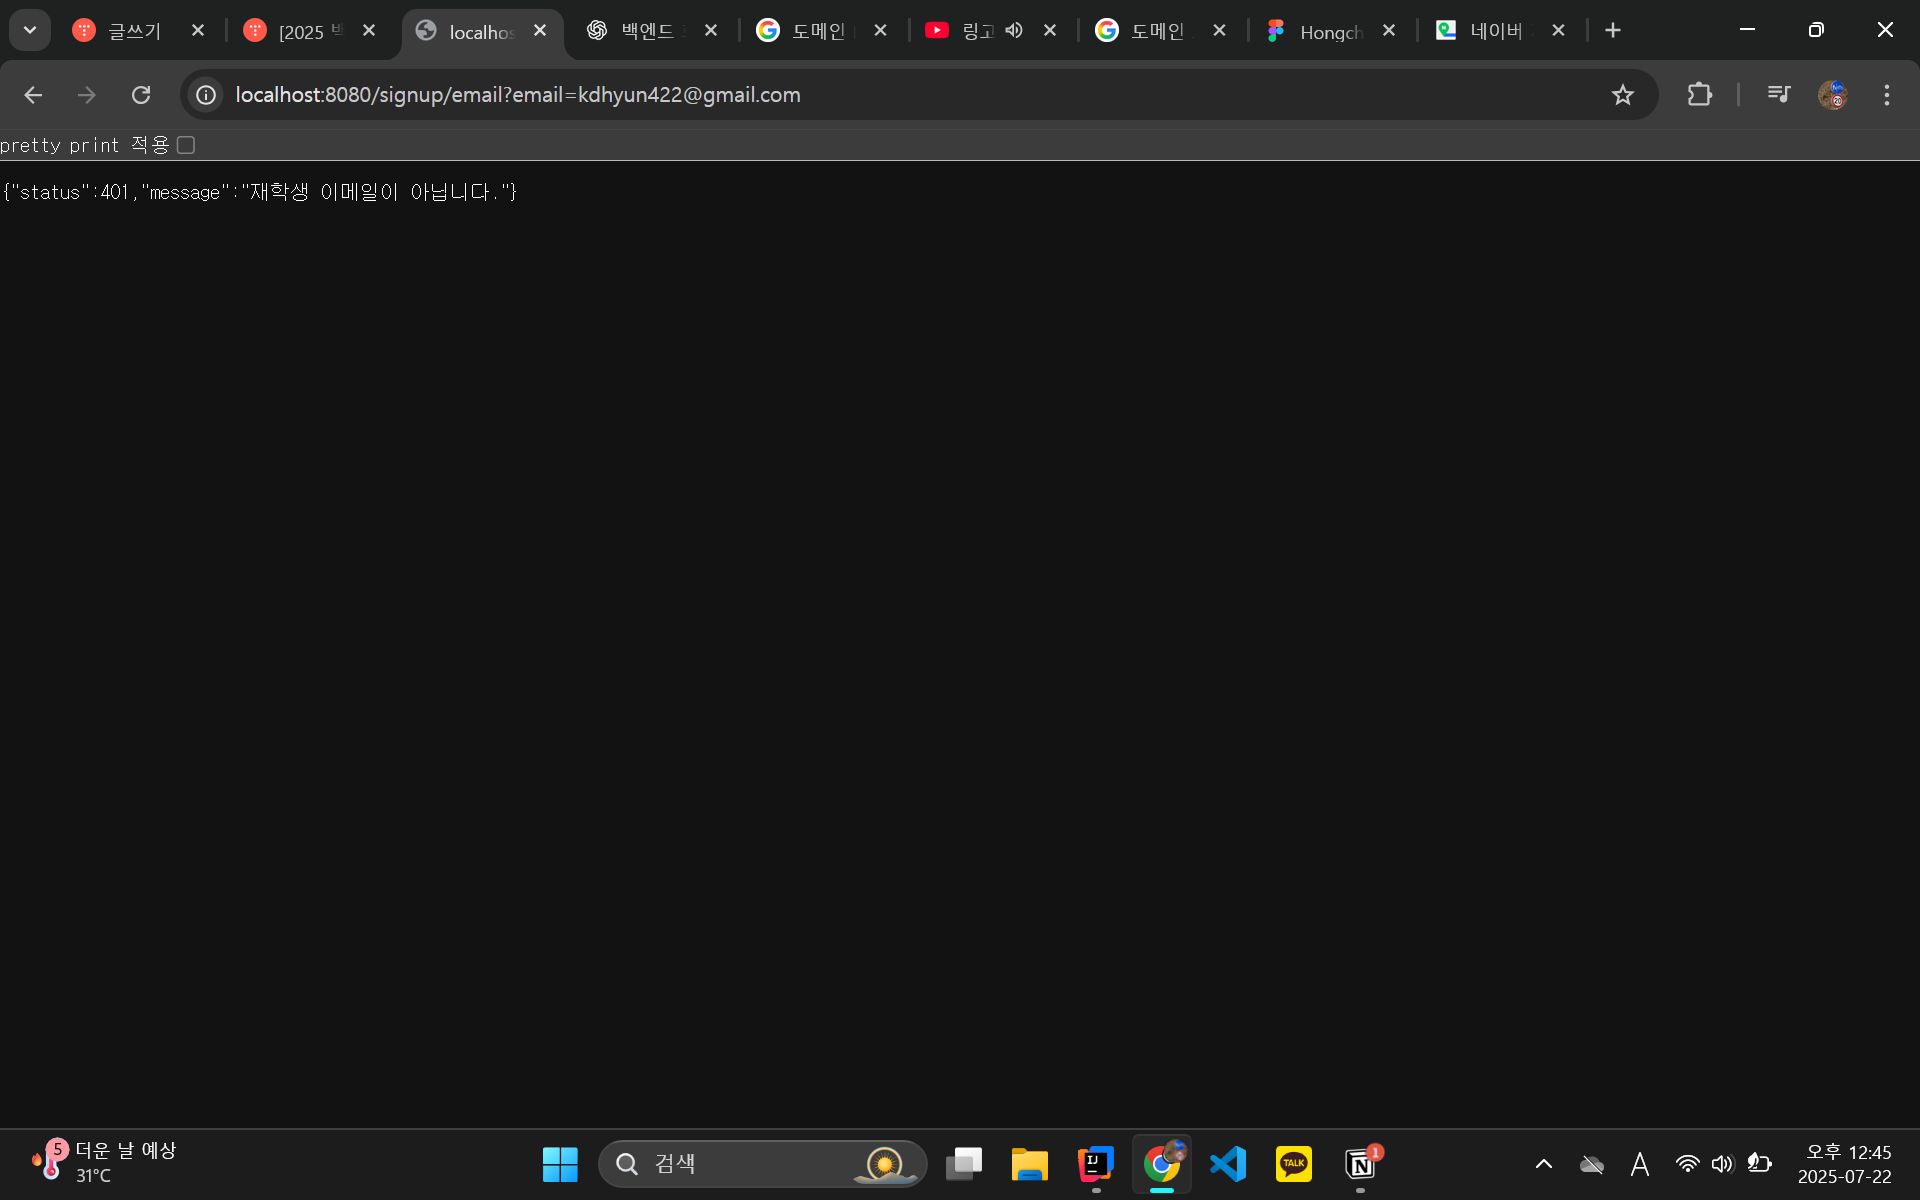Switch to the Hongch Figma tab

[1320, 31]
